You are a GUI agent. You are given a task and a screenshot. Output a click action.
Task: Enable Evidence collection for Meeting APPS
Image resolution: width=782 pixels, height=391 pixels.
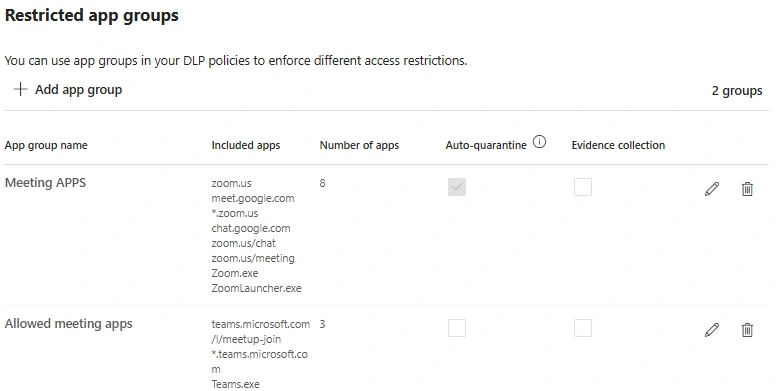point(583,187)
